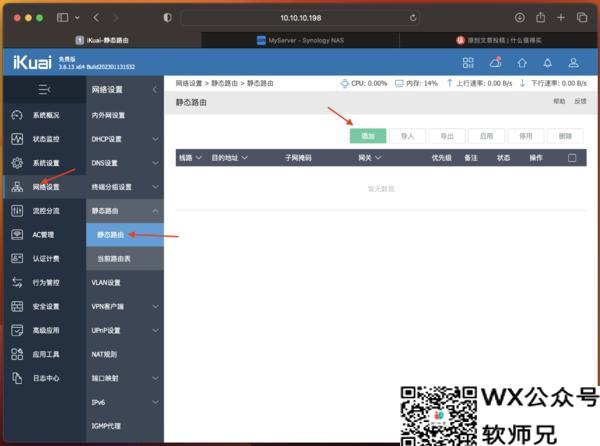Viewport: 600px width, 446px height.
Task: Click the 状态监控 monitor icon
Action: (x=17, y=139)
